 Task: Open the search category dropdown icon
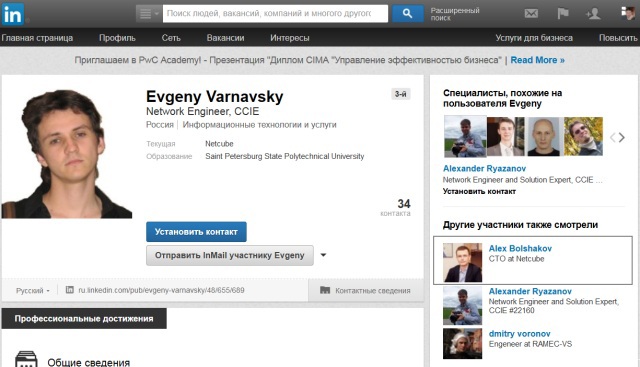click(x=149, y=14)
